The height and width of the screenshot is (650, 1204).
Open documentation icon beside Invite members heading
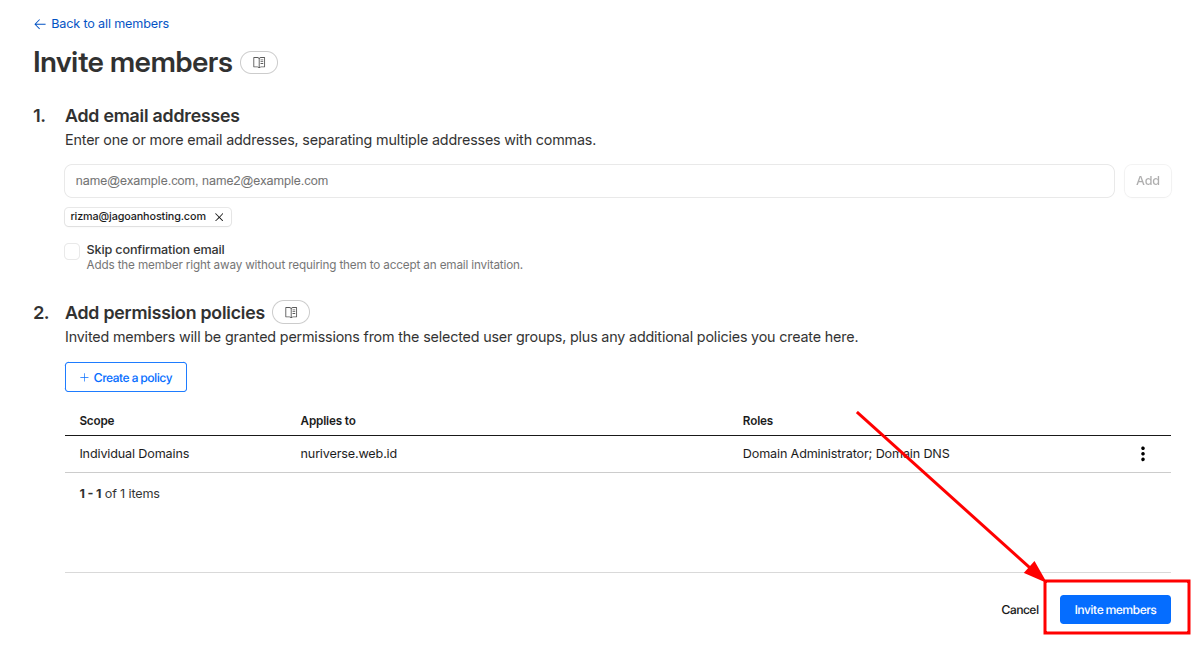[x=259, y=63]
